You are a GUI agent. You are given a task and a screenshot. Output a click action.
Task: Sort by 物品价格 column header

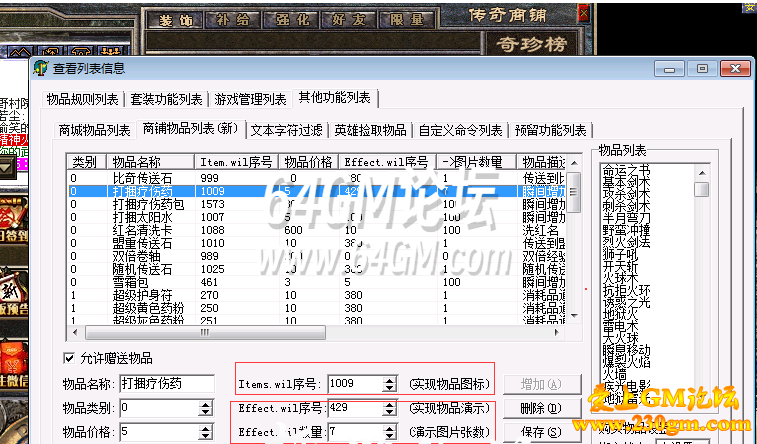pyautogui.click(x=309, y=162)
